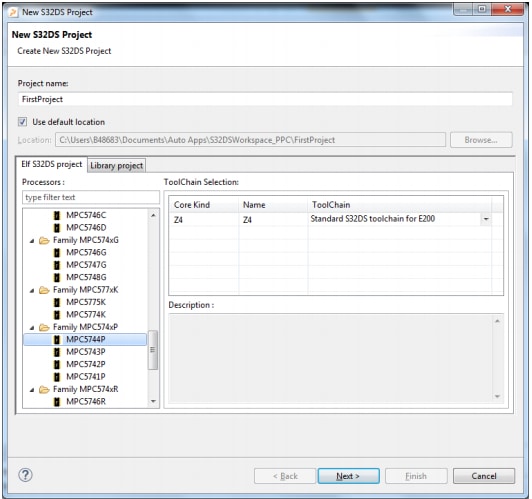Collapse the Family MPC574xG tree node
532x499 pixels.
32,241
